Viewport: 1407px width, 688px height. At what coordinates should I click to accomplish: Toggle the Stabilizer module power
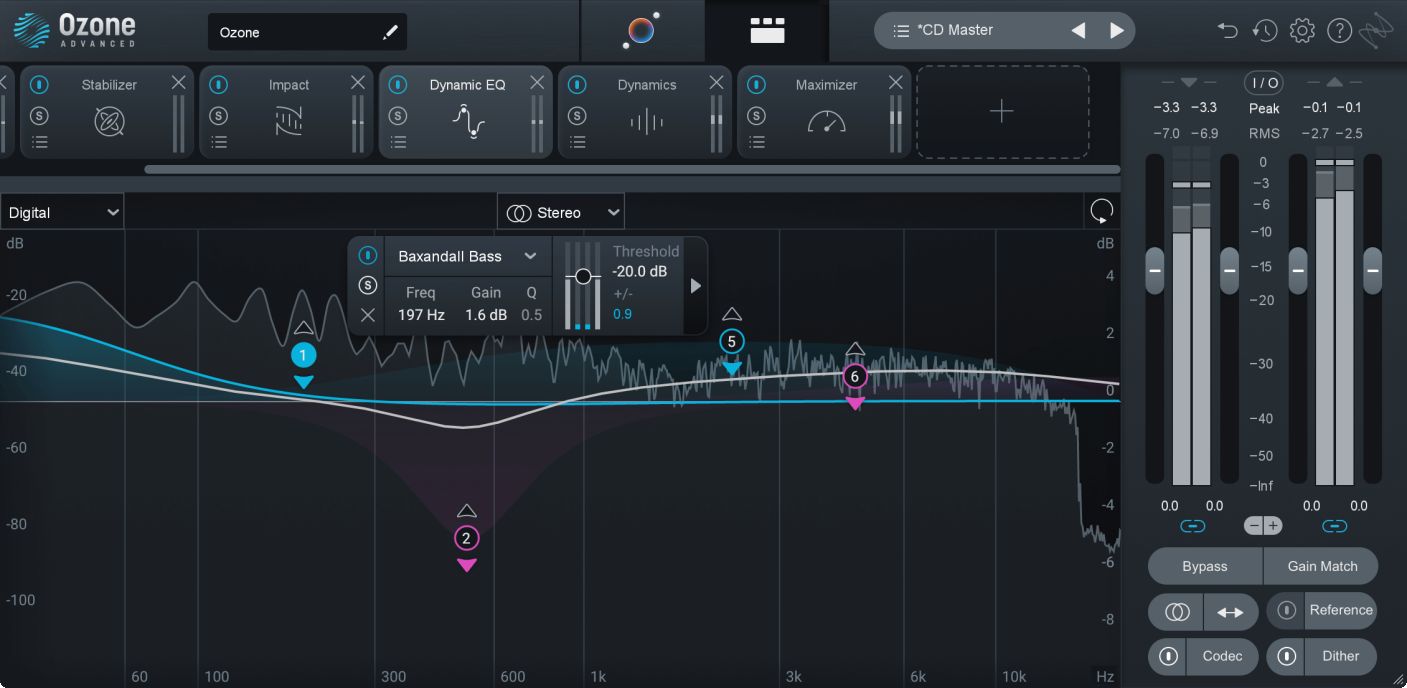point(39,85)
